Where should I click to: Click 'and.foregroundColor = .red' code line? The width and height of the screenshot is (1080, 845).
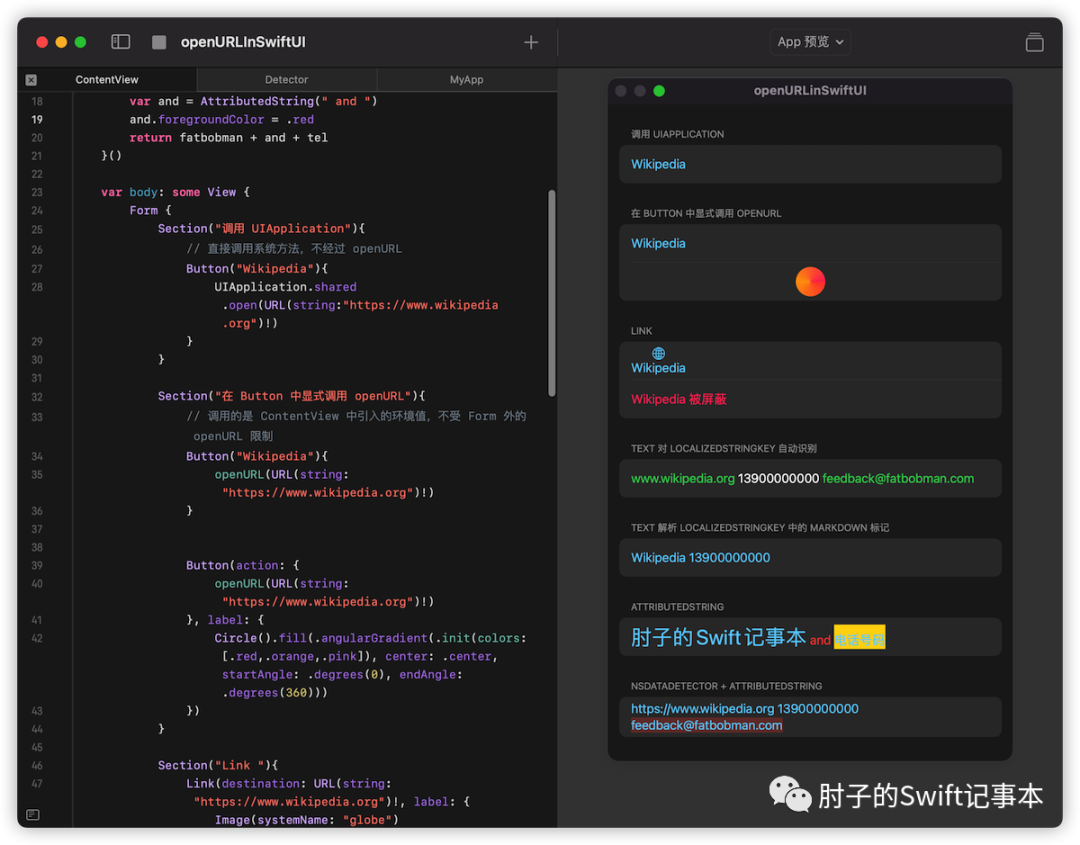point(221,120)
